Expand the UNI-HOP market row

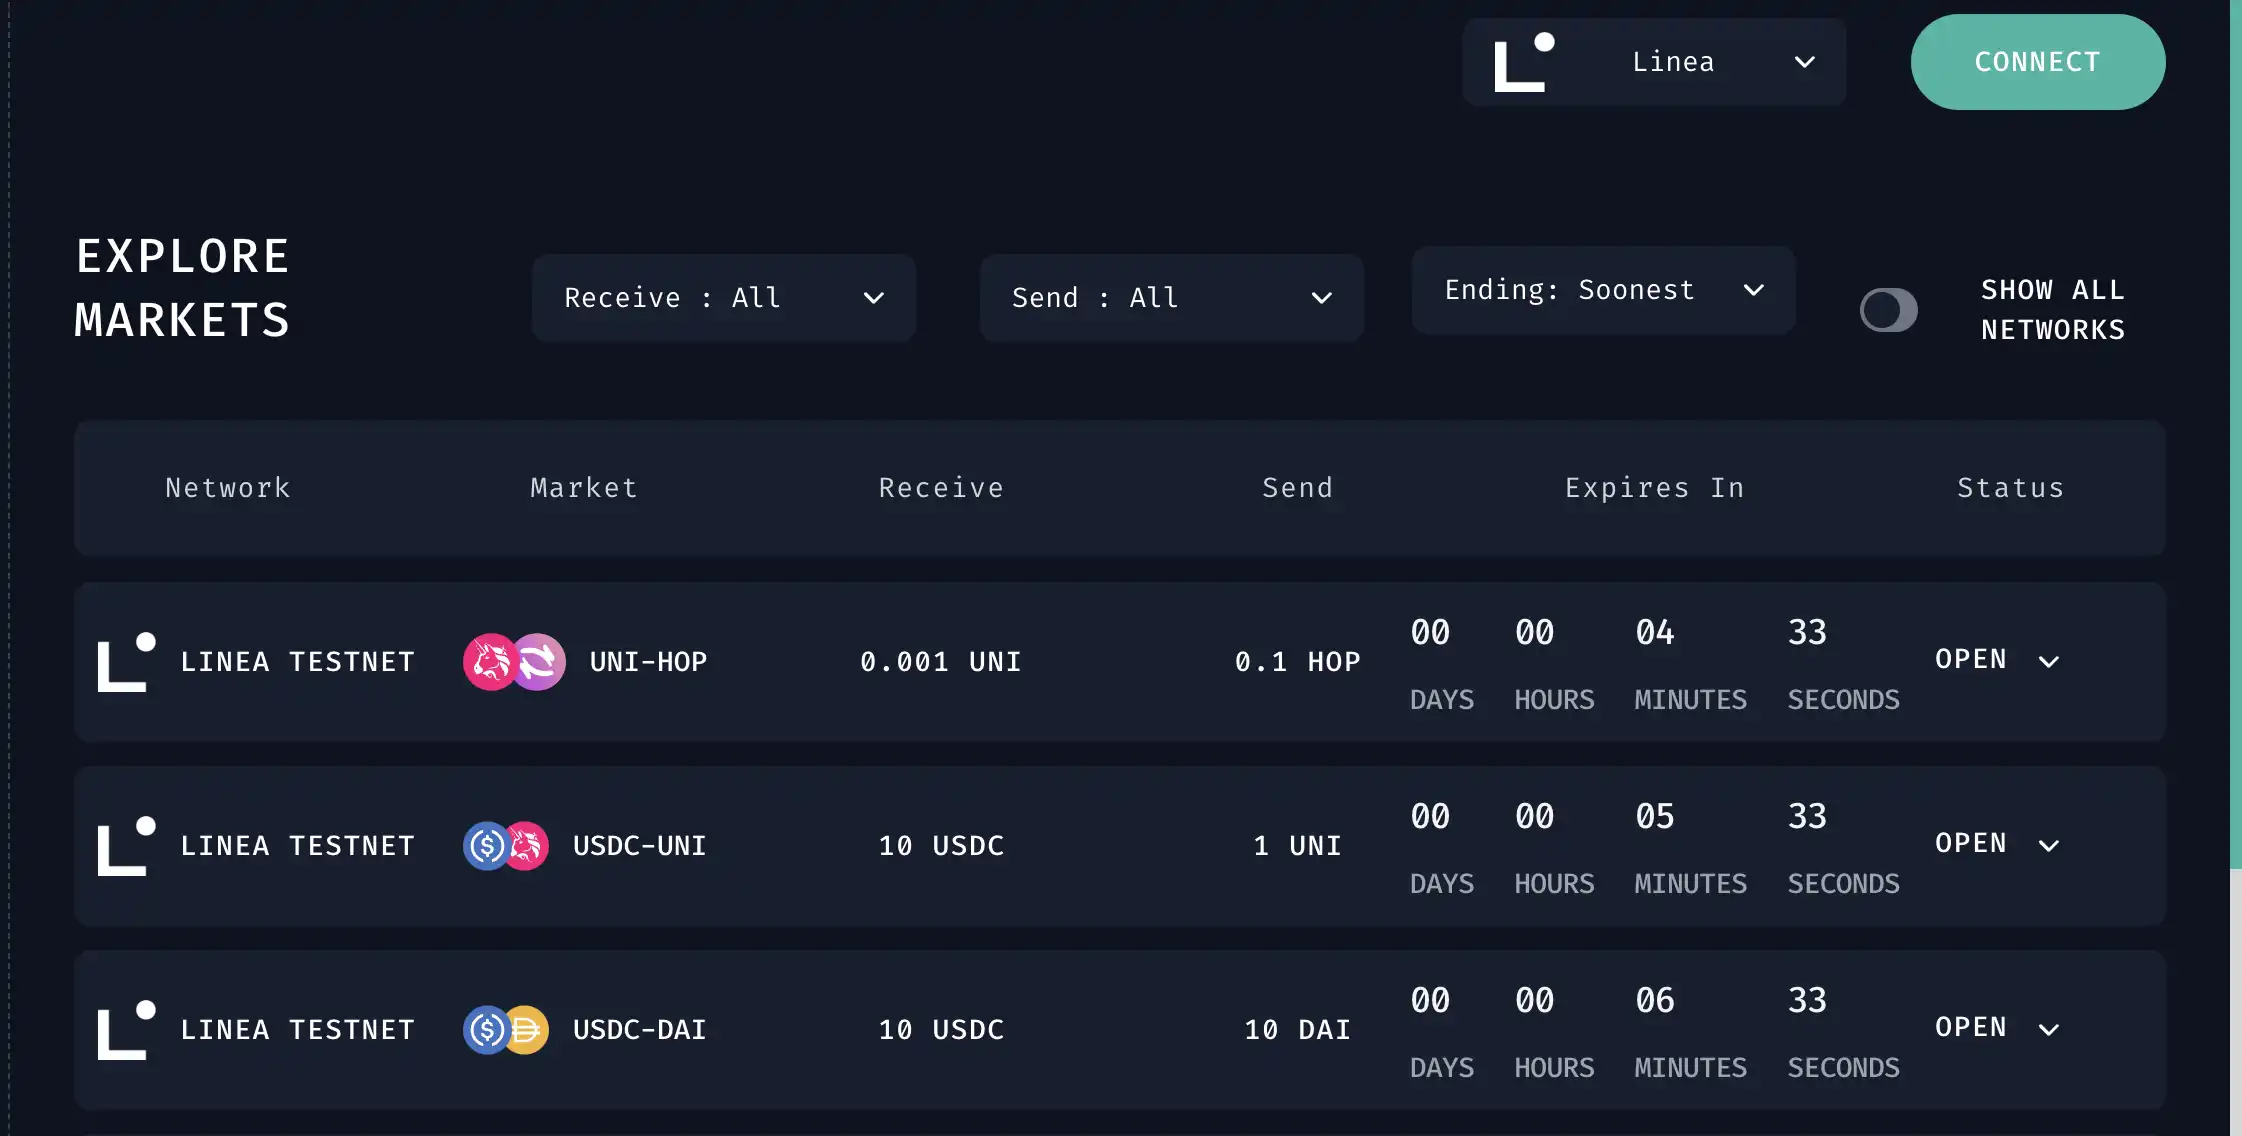(2049, 661)
